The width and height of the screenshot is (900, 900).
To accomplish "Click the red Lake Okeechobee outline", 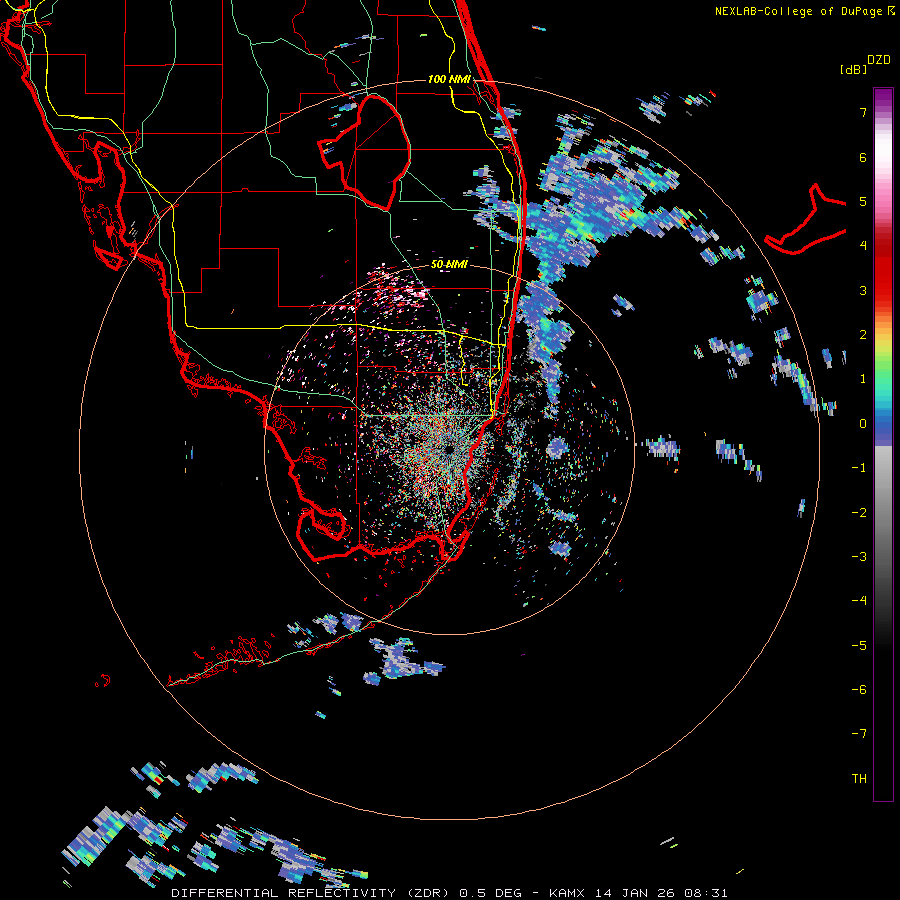I will point(364,153).
